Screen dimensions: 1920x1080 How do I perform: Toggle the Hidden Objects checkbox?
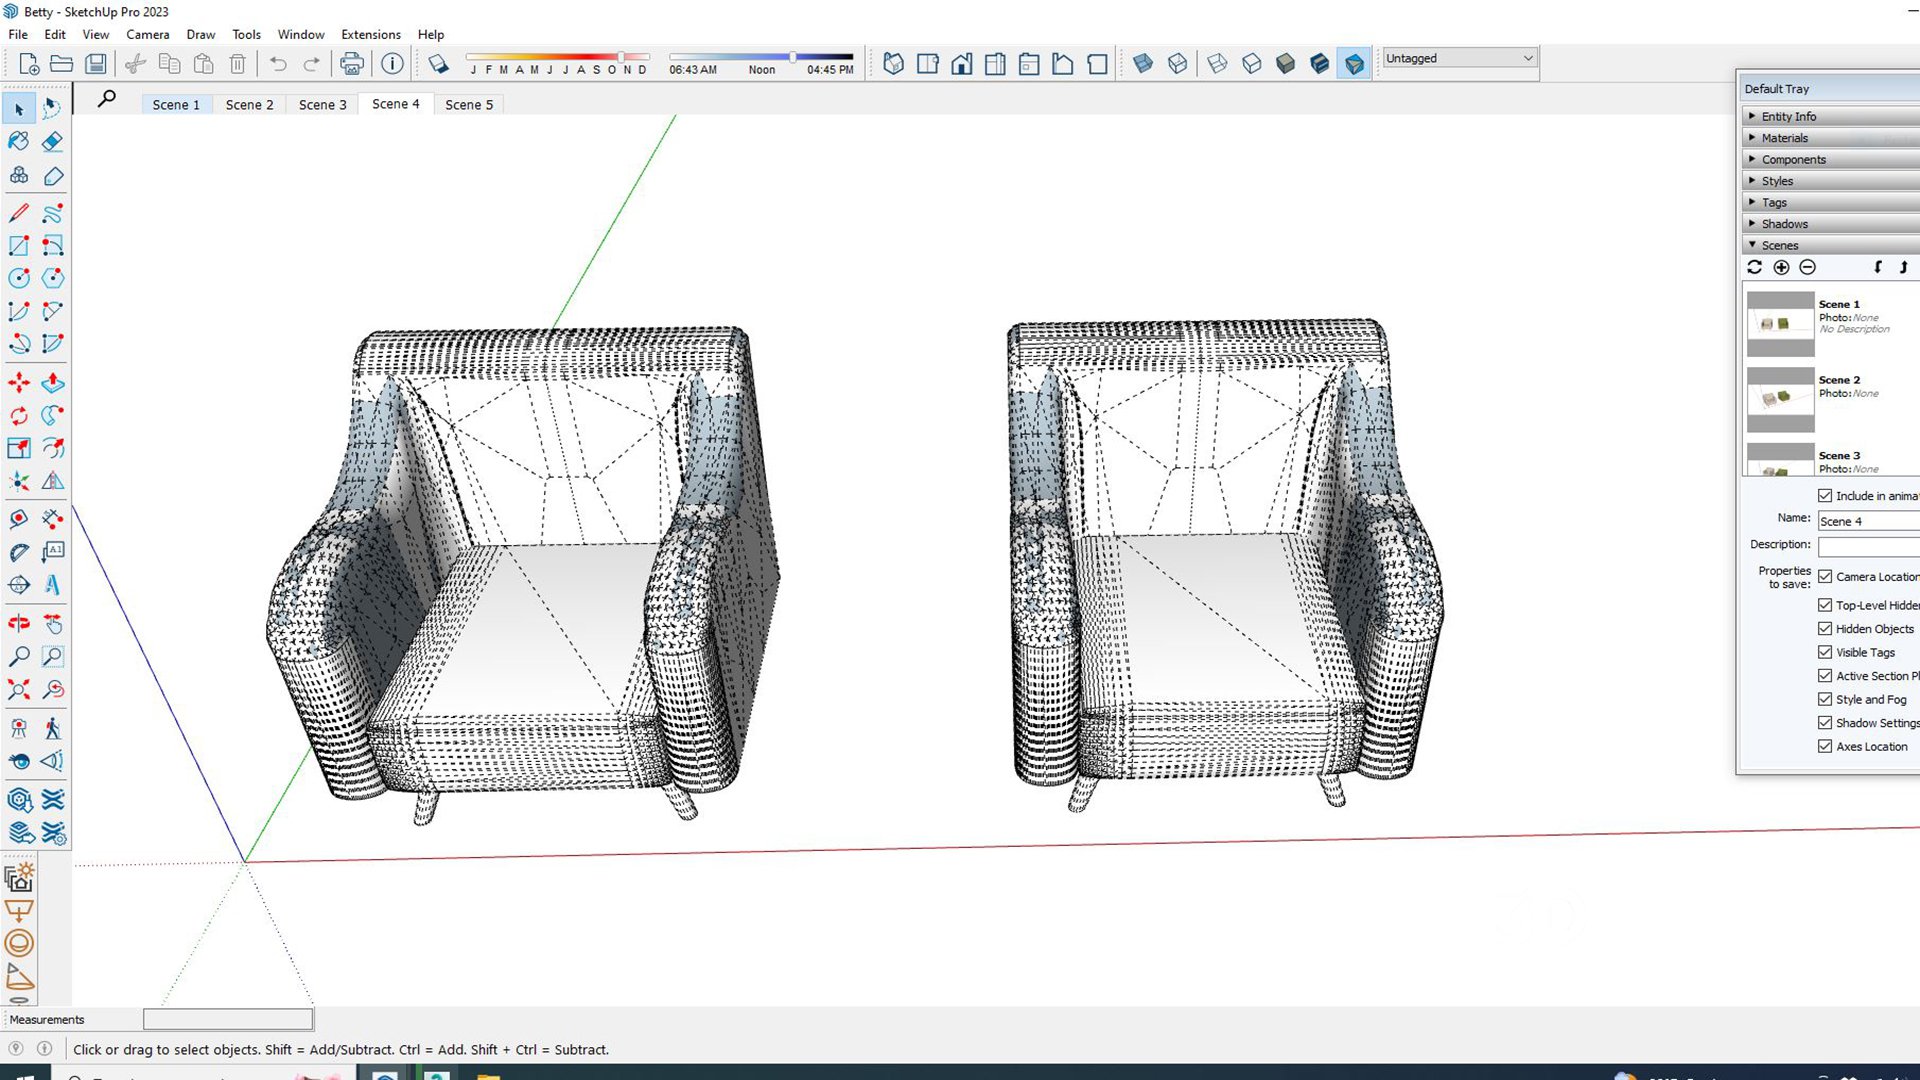[1825, 629]
